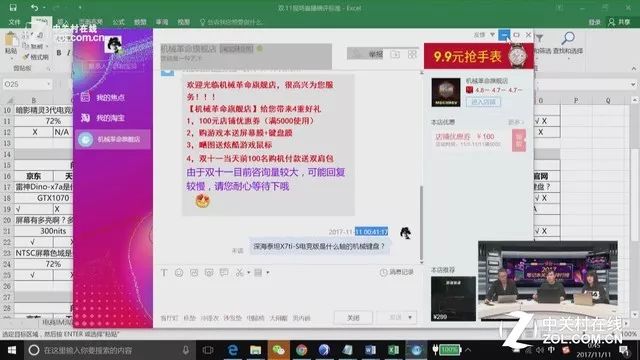Click the 格式刷 format painter
The image size is (640, 360).
point(36,57)
